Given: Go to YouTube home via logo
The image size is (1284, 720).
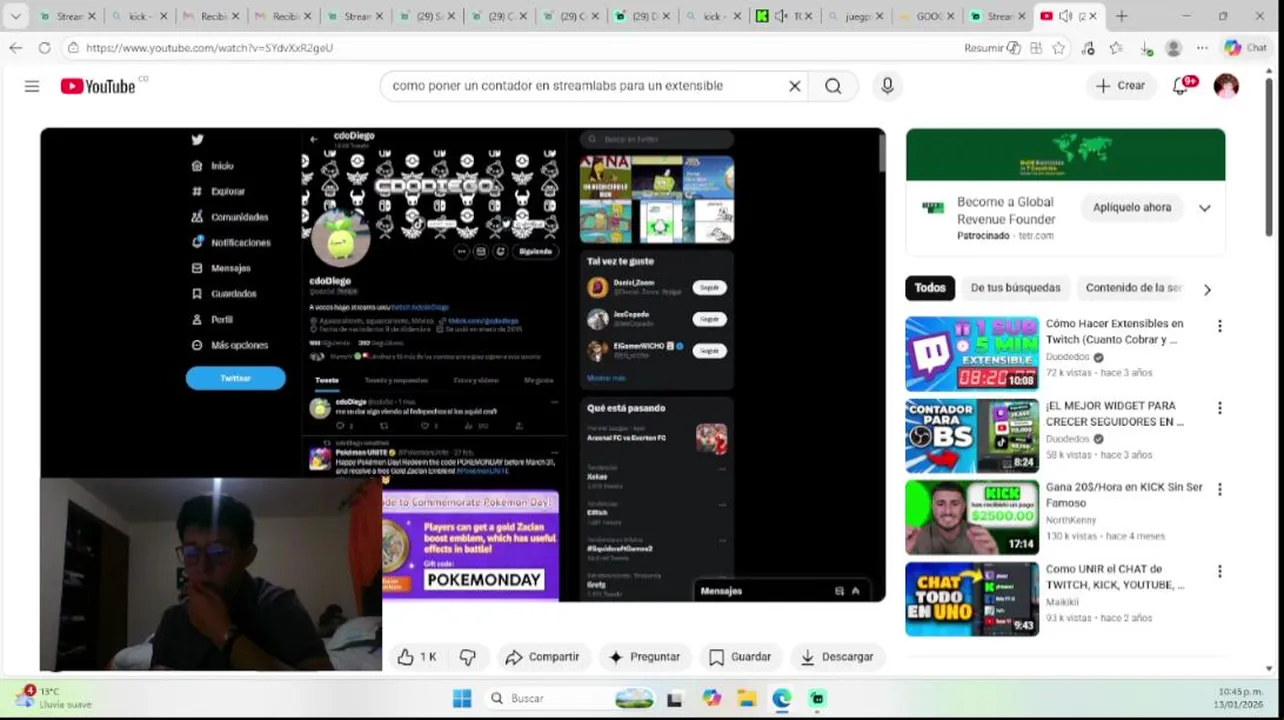Looking at the screenshot, I should point(98,86).
